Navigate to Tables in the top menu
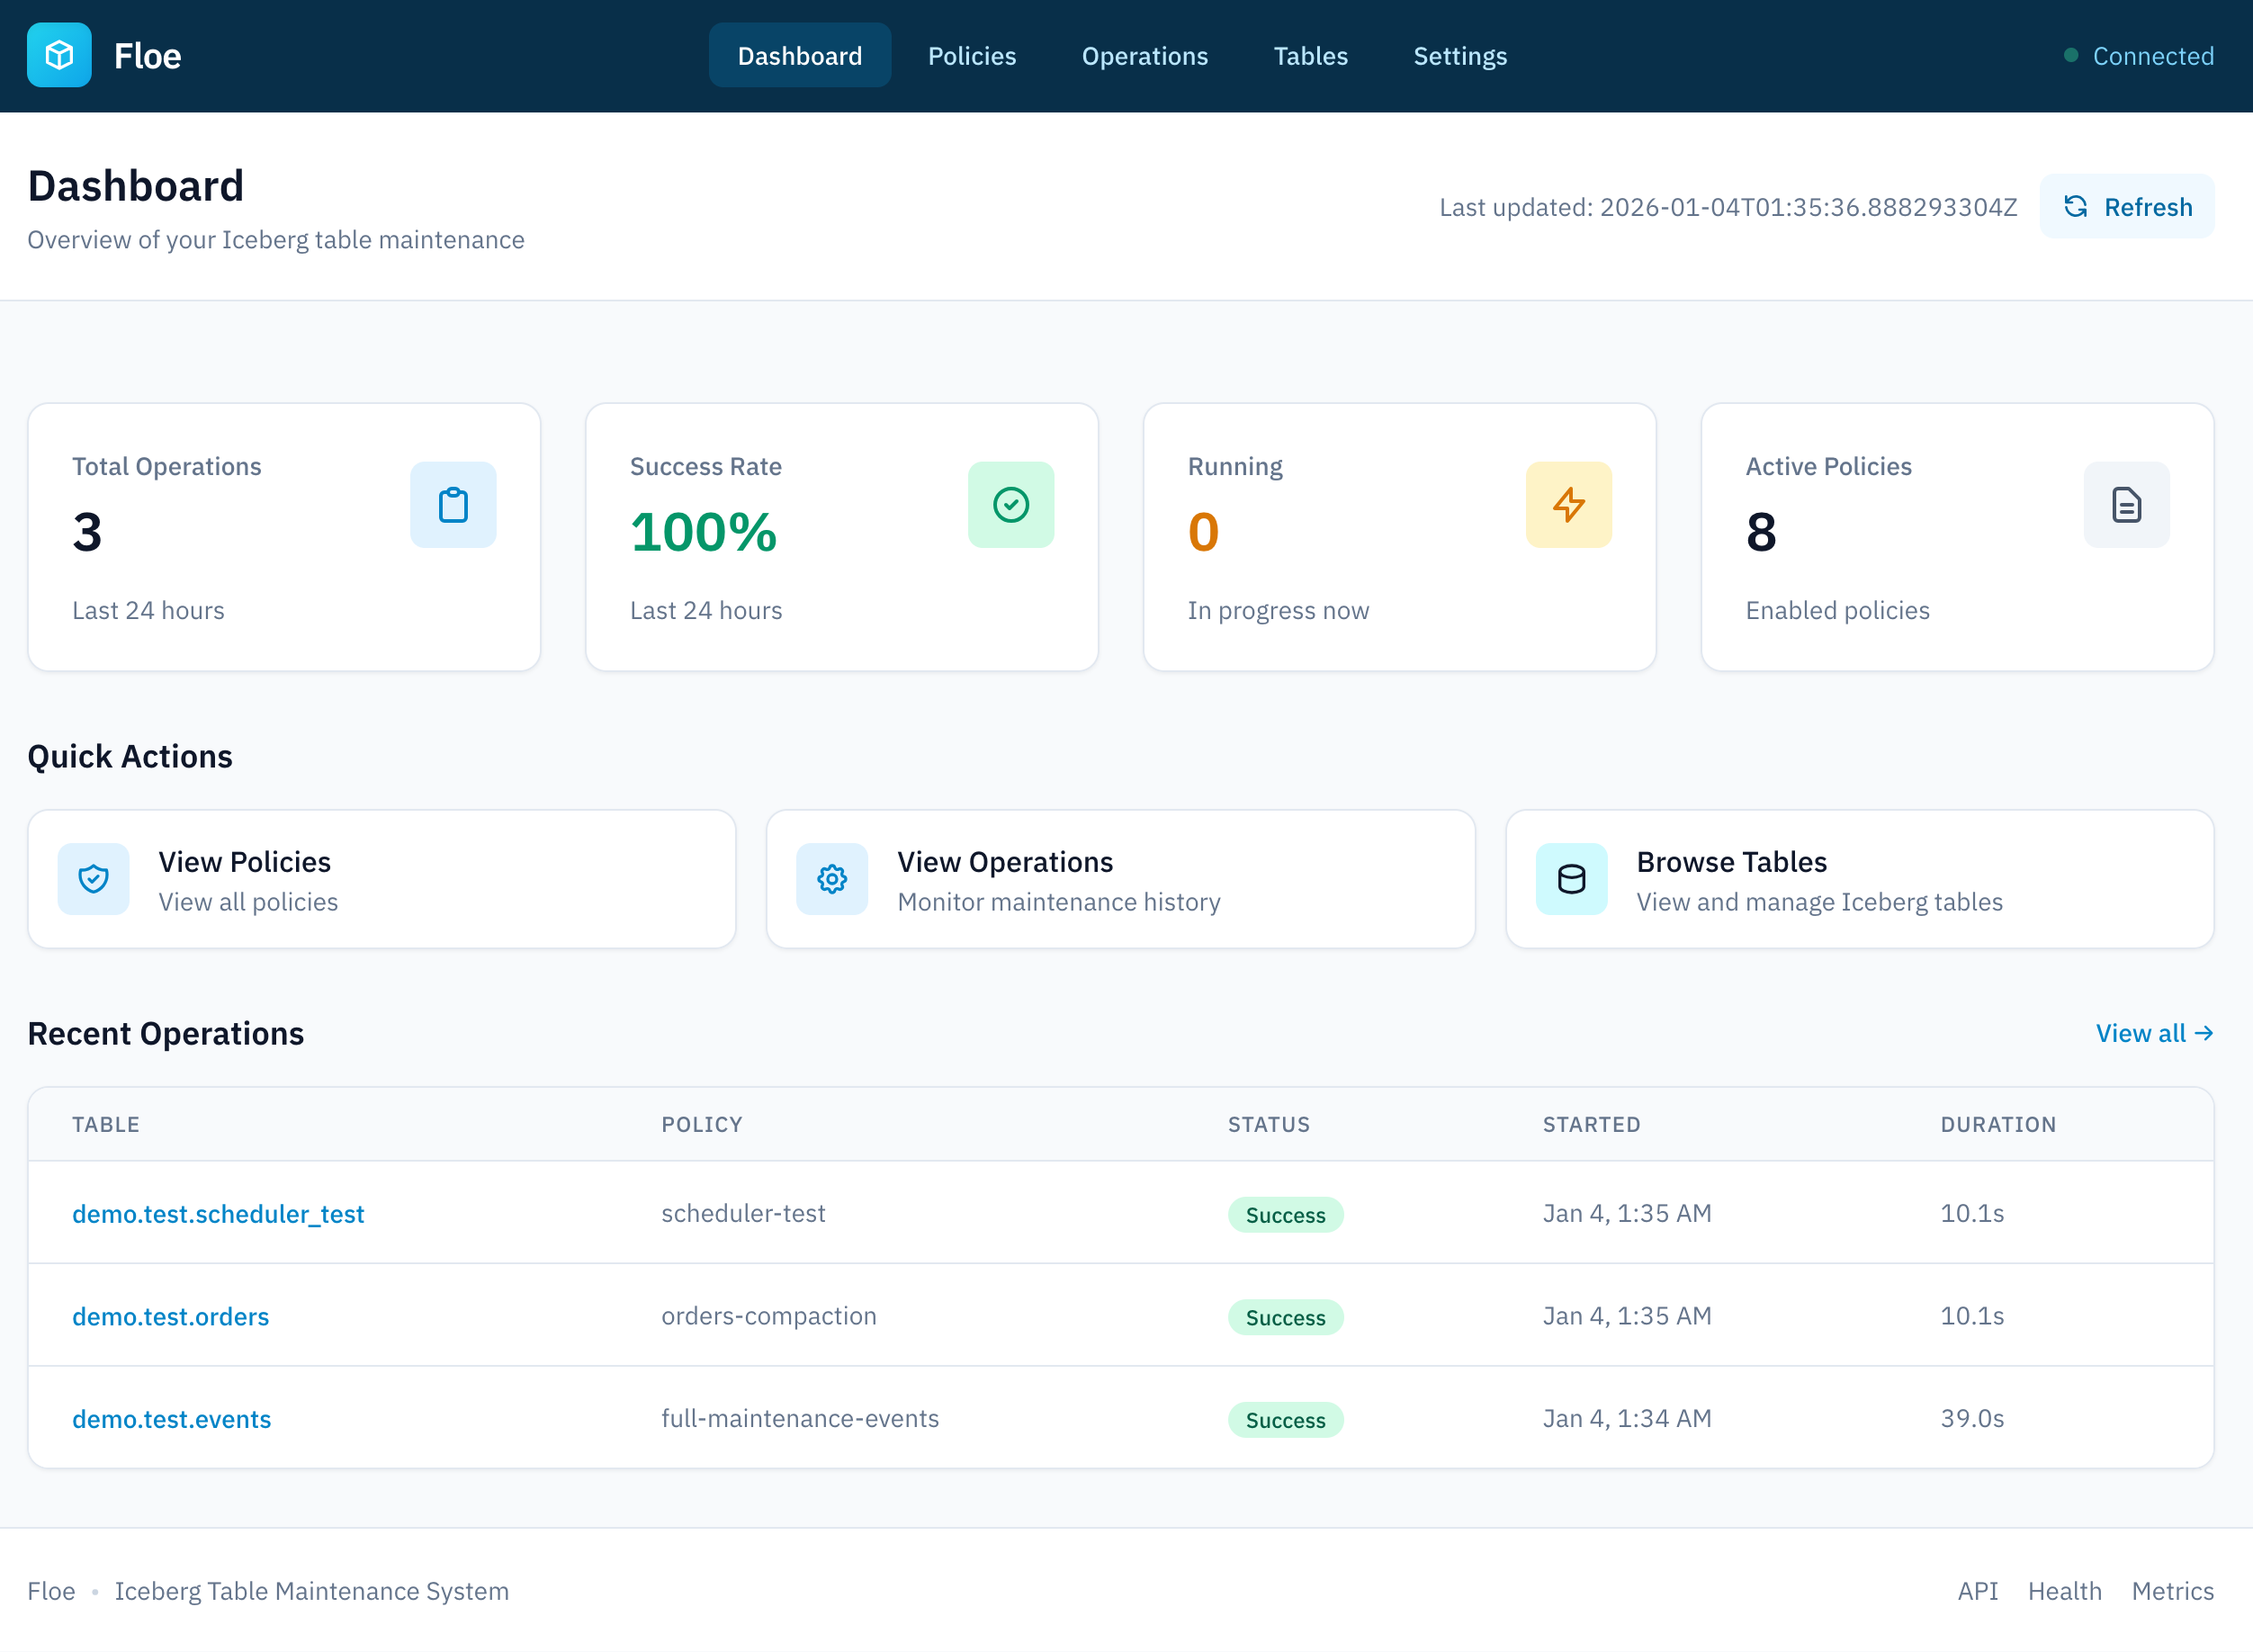Screen dimensions: 2253x1652 click(x=1310, y=55)
